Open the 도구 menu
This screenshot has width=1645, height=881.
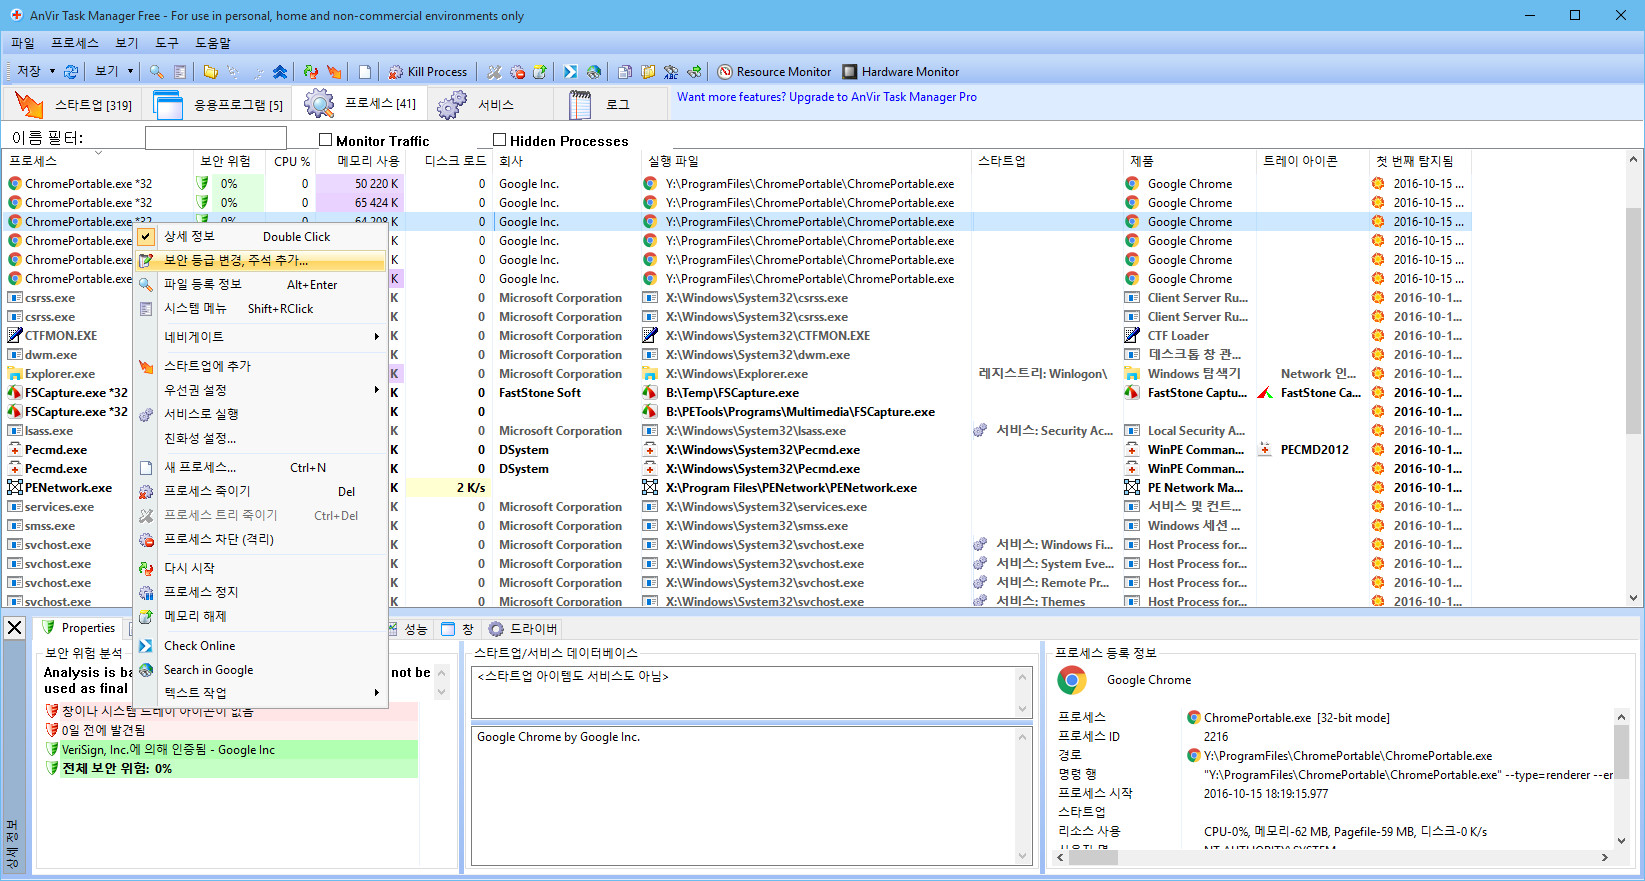pos(167,43)
